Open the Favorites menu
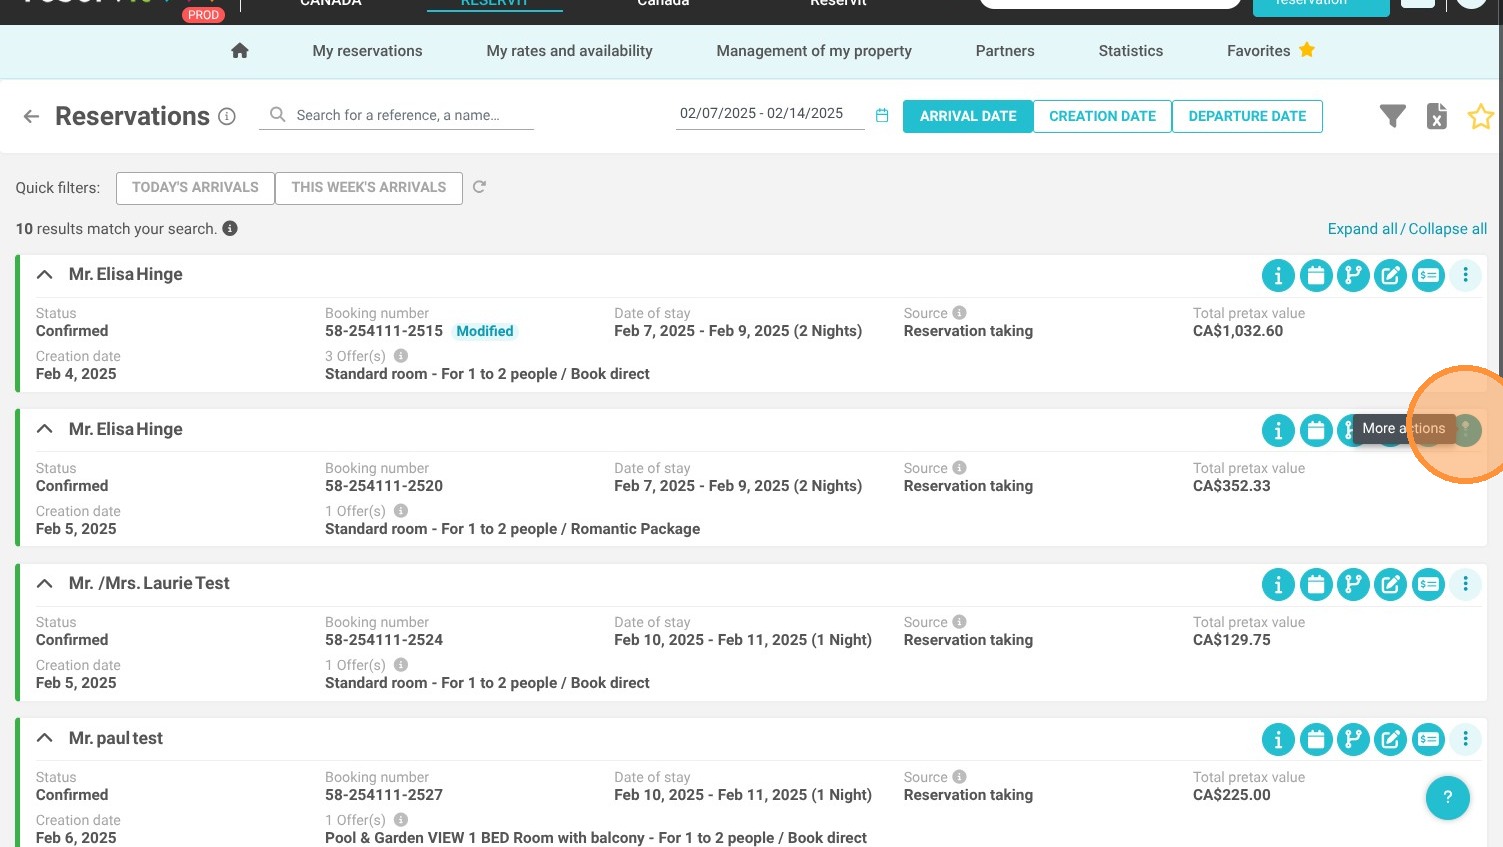The height and width of the screenshot is (847, 1503). [x=1271, y=51]
